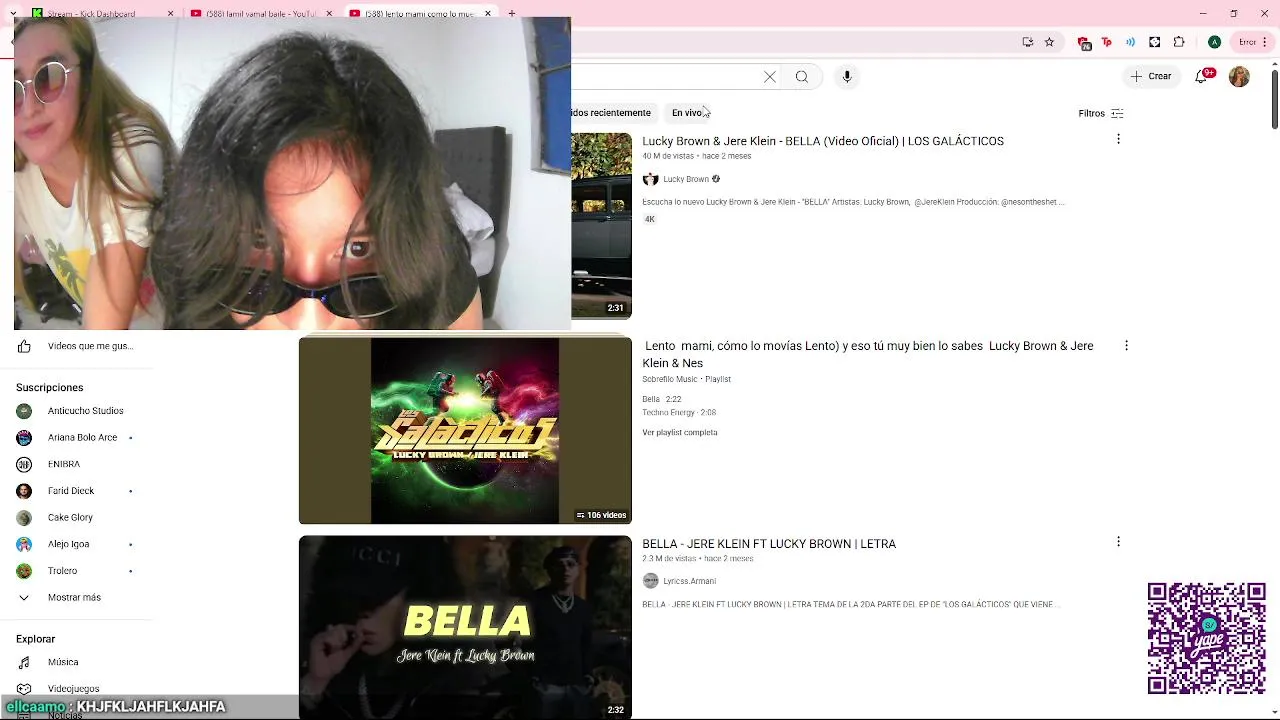Open more options for BELLA LETRA video
Viewport: 1280px width, 720px height.
1118,541
